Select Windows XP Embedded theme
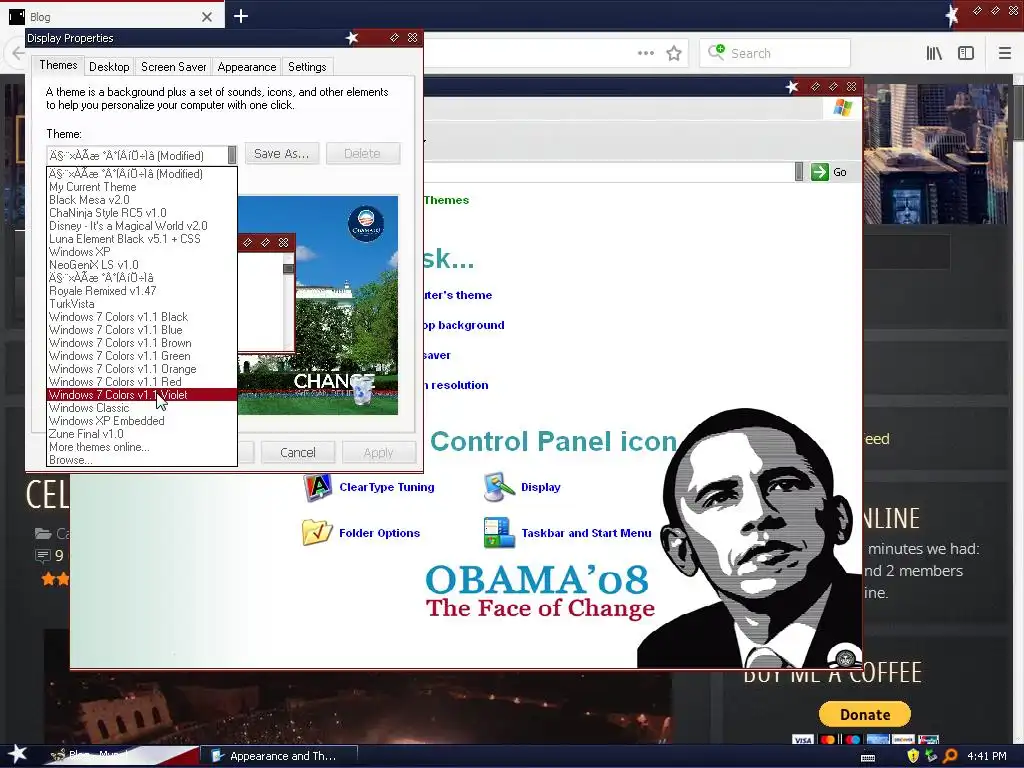 point(142,421)
